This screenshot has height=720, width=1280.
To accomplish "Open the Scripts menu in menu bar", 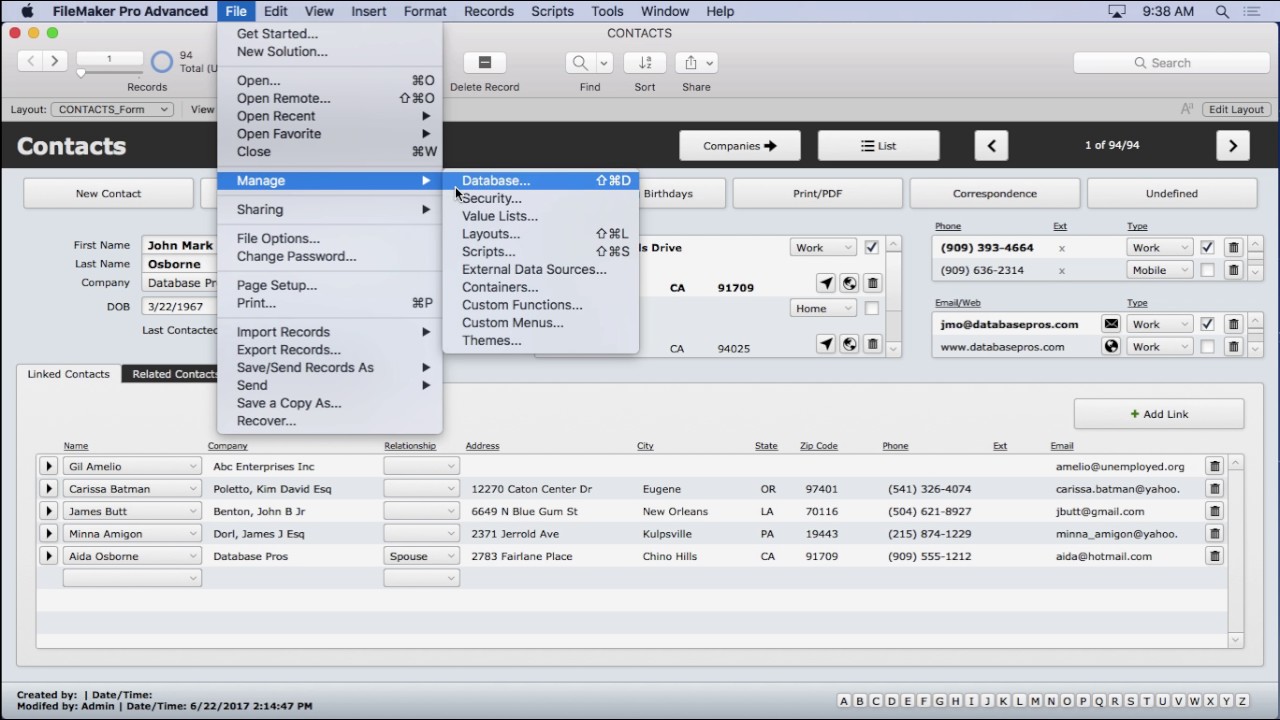I will pyautogui.click(x=552, y=11).
